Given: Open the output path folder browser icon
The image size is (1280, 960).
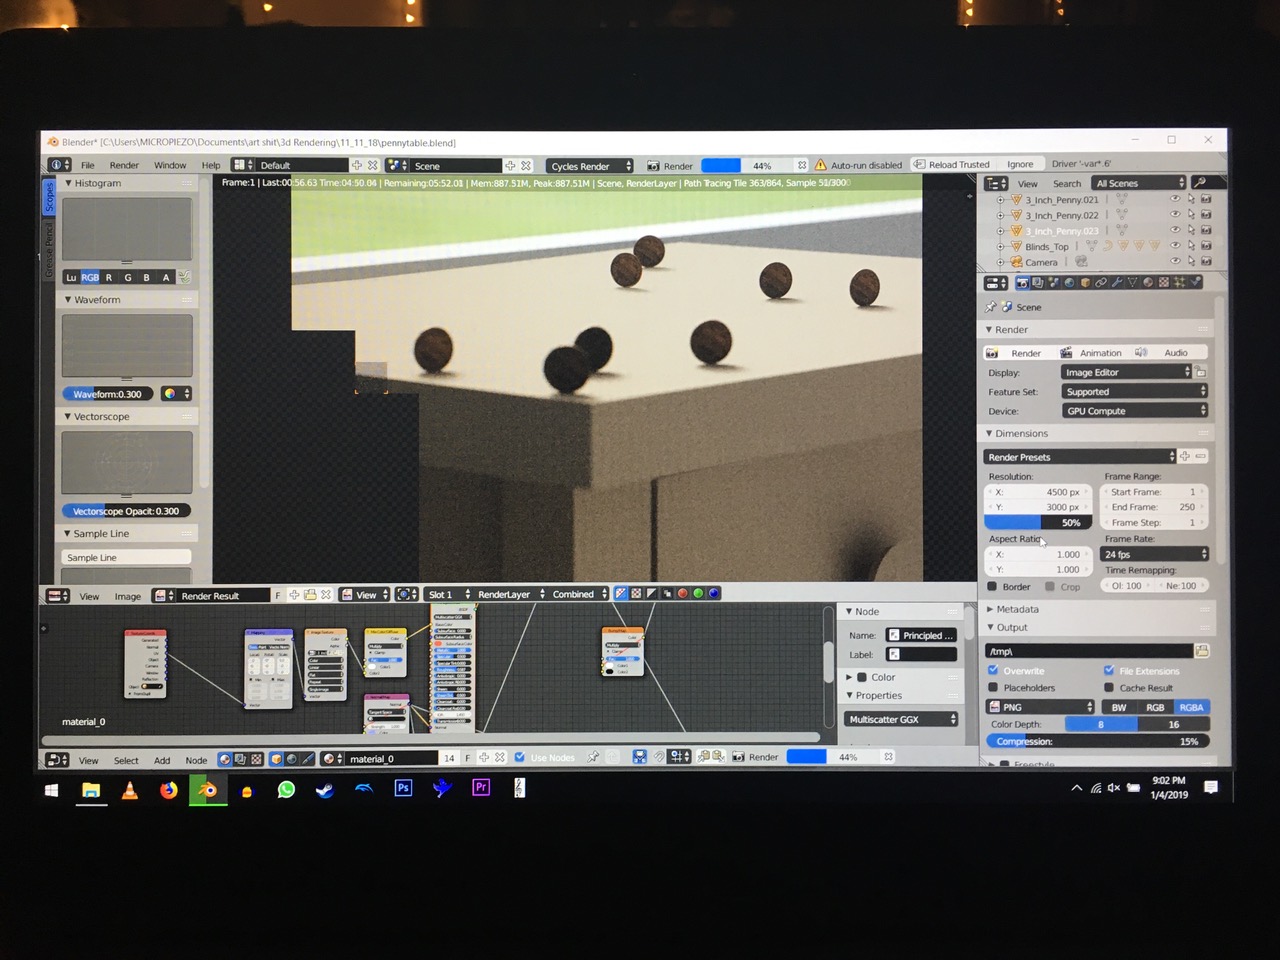Looking at the screenshot, I should [1202, 651].
